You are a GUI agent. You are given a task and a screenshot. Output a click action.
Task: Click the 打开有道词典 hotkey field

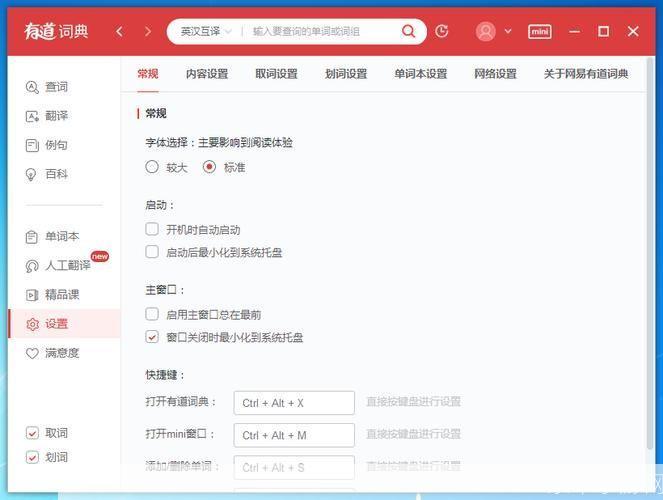click(x=294, y=403)
